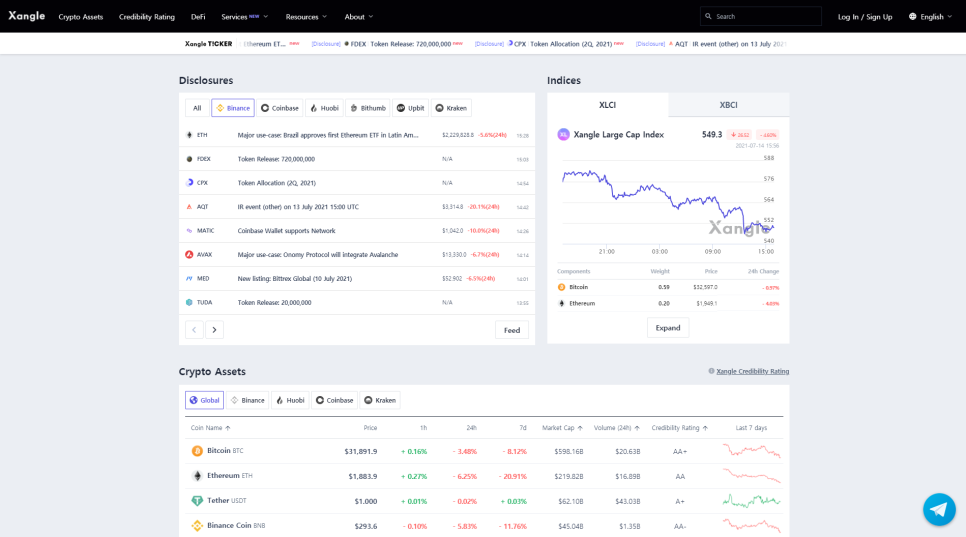Select Huobi filter in Crypto Assets
The width and height of the screenshot is (966, 537).
coord(290,400)
